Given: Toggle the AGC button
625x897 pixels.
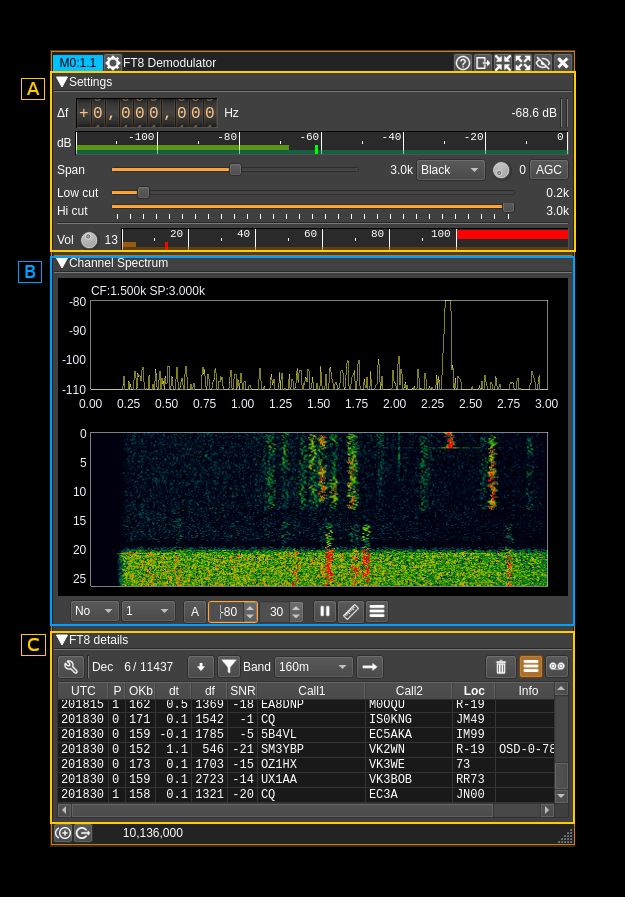Looking at the screenshot, I should pos(548,170).
